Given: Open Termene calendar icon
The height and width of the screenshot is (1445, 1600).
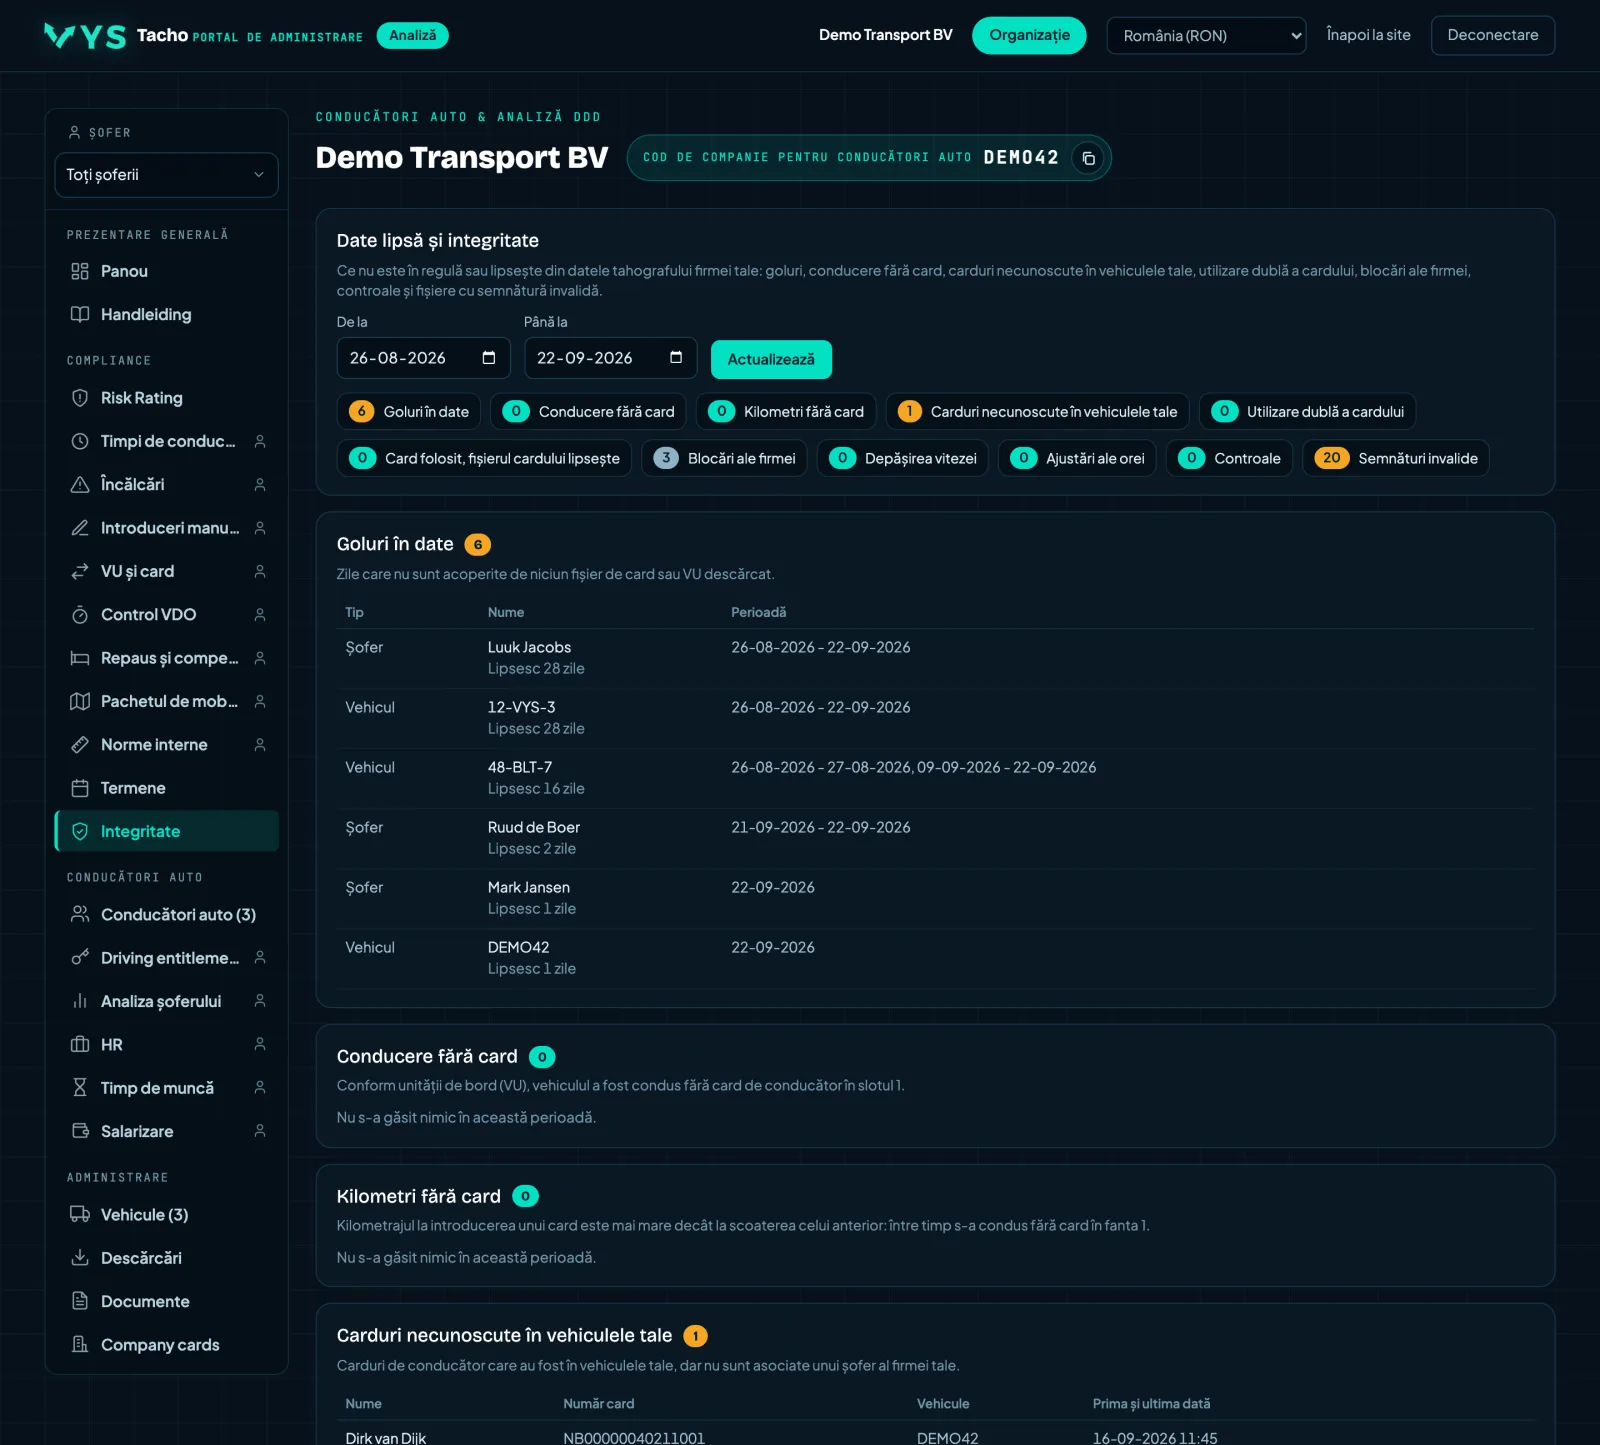Looking at the screenshot, I should (80, 788).
